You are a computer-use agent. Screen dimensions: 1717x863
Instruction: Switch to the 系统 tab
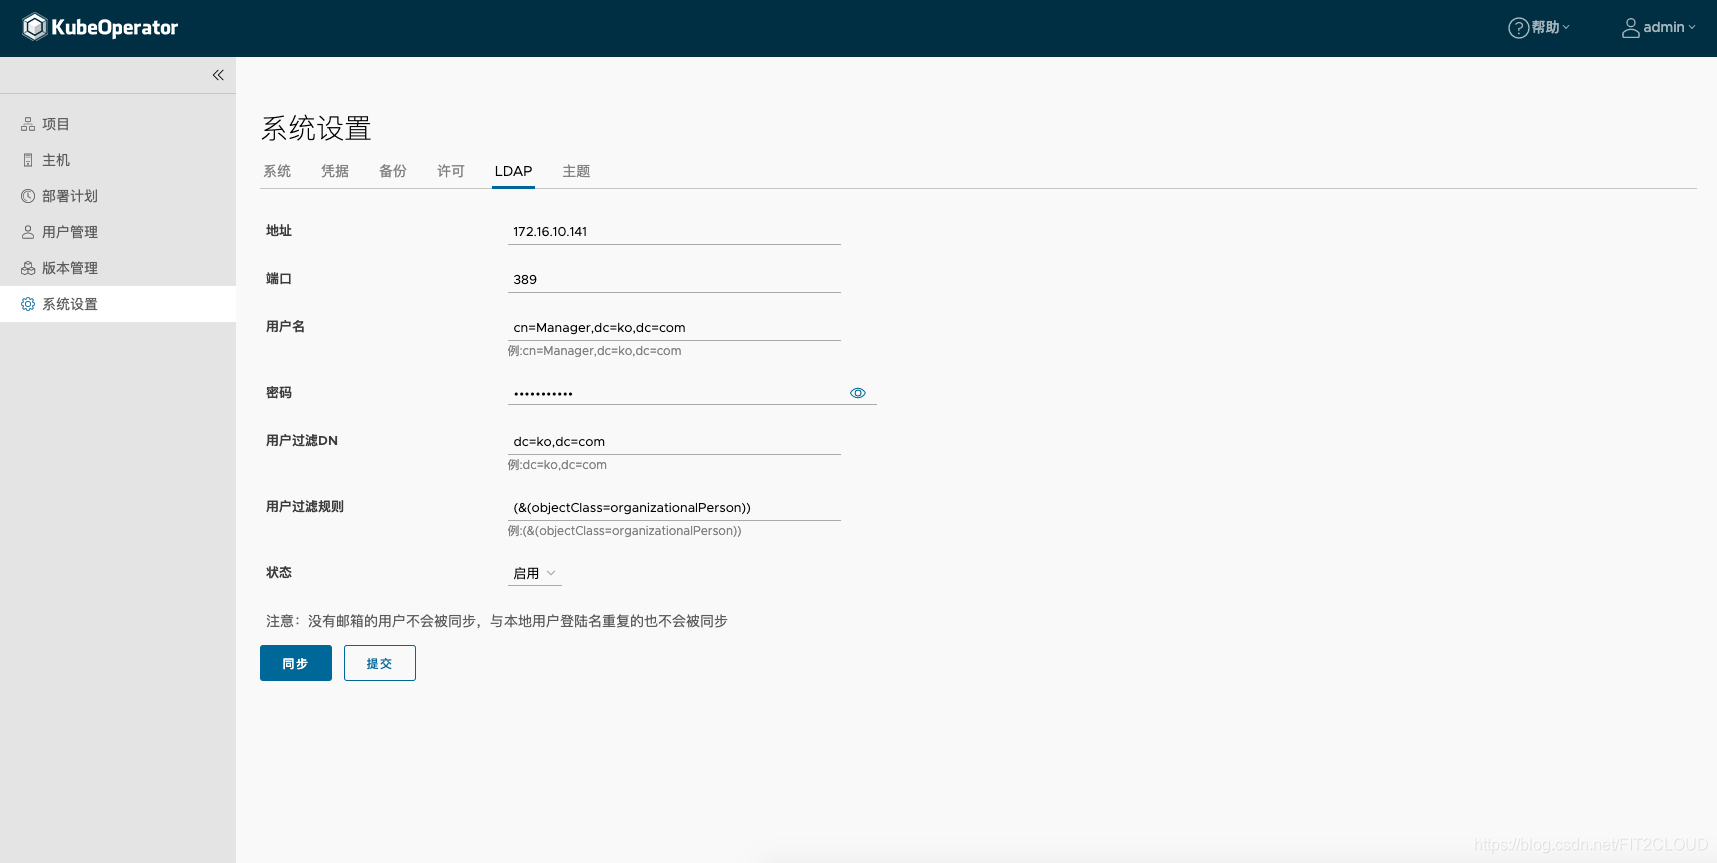pos(277,171)
